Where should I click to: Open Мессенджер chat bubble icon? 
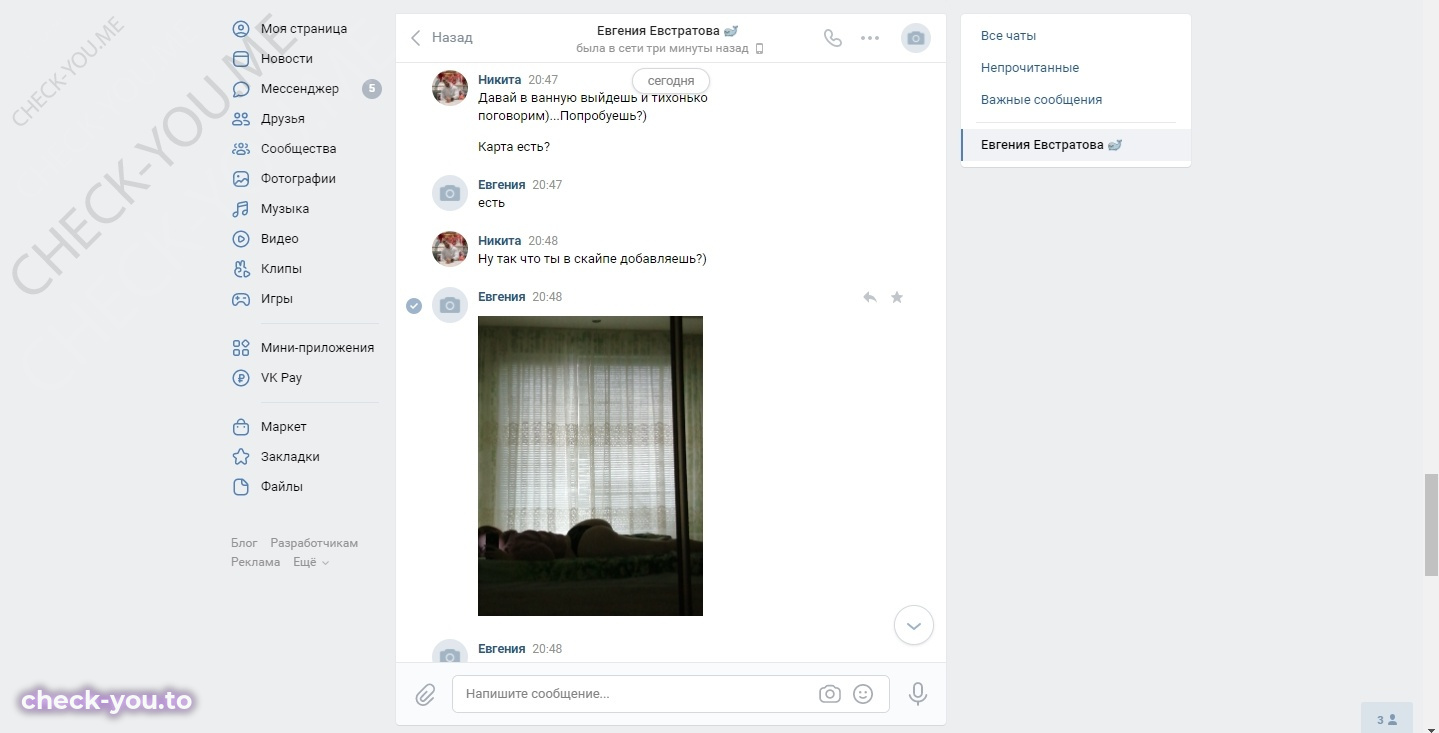click(241, 89)
